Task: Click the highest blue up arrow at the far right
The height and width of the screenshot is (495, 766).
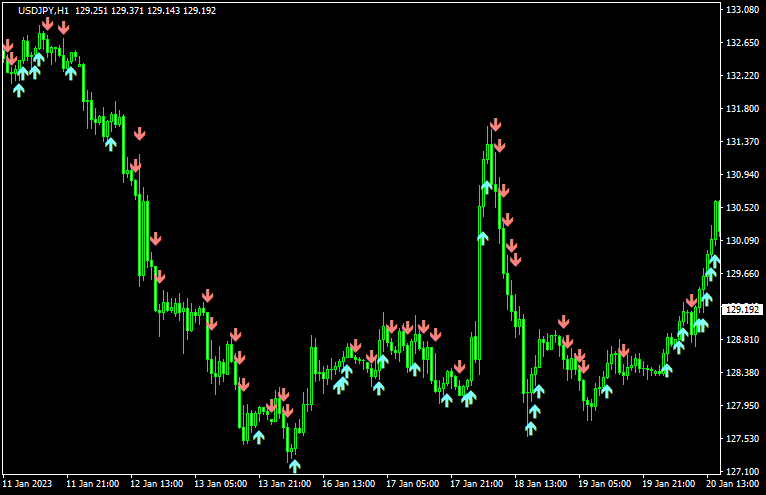Action: coord(714,261)
